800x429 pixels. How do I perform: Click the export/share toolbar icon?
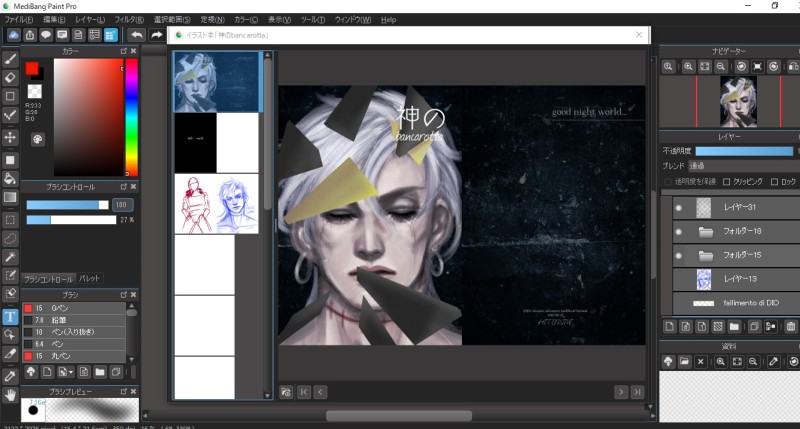30,35
